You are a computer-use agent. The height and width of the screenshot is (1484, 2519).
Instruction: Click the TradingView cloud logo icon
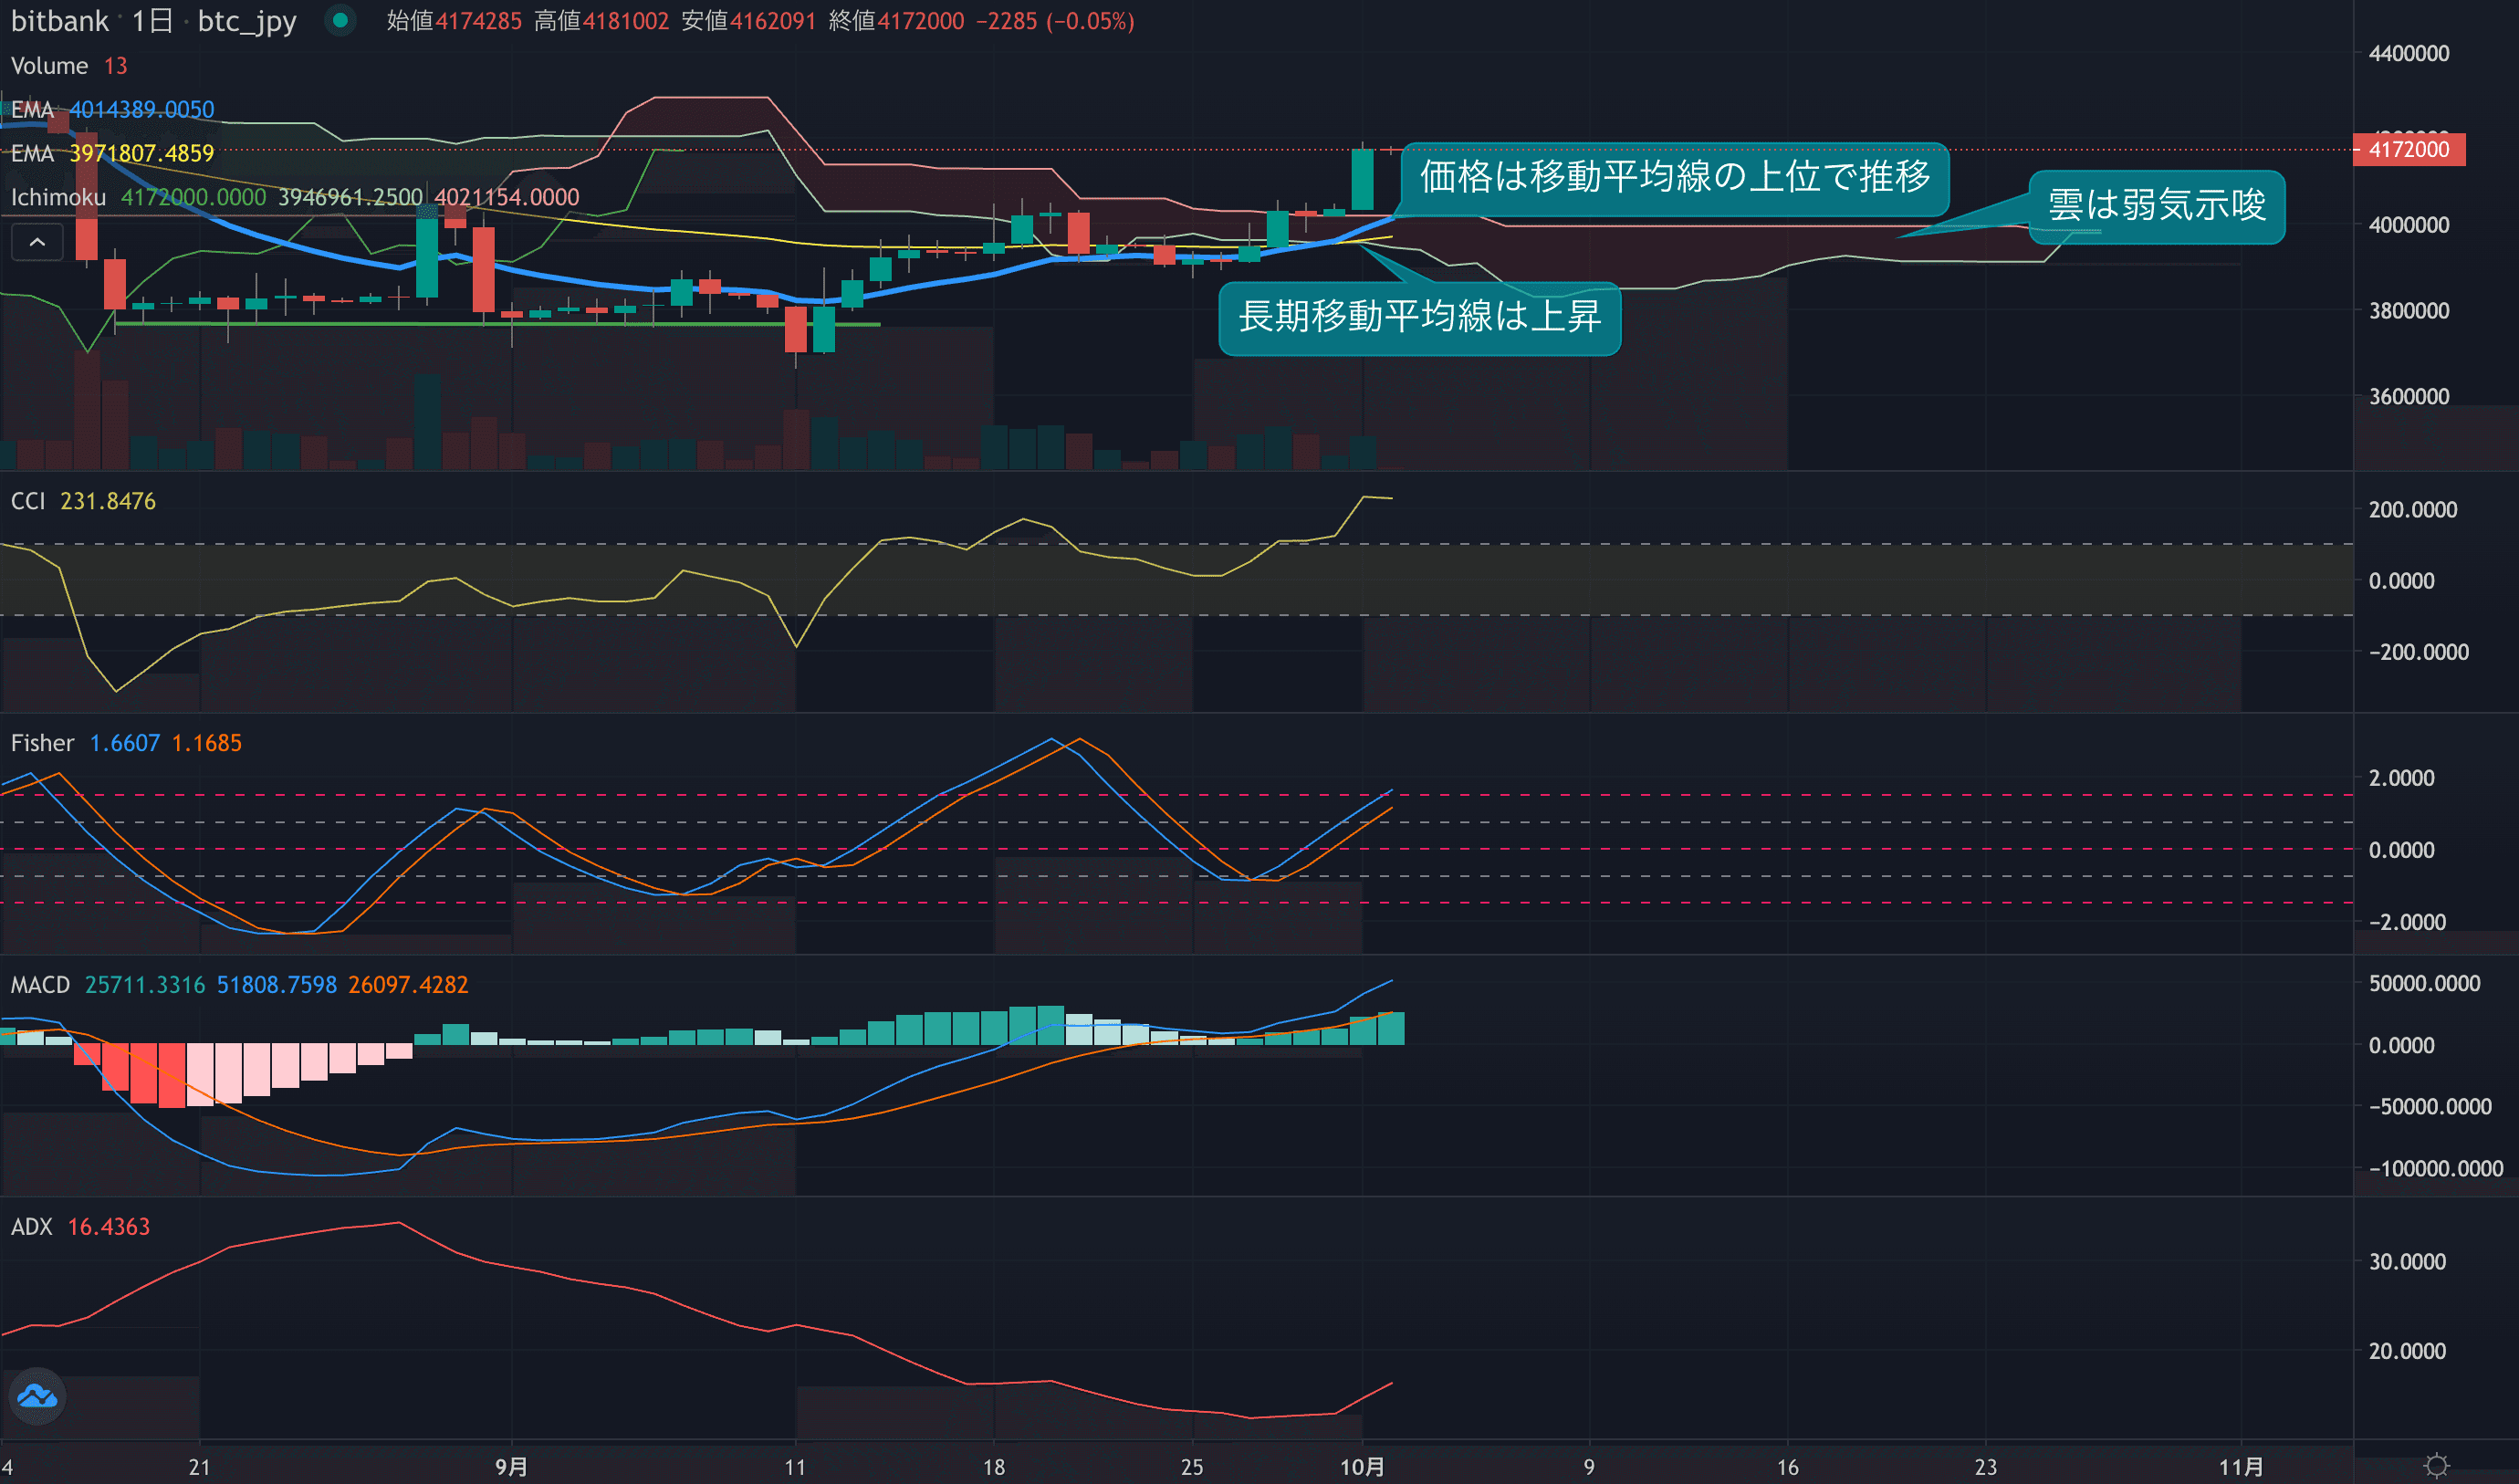[38, 1396]
